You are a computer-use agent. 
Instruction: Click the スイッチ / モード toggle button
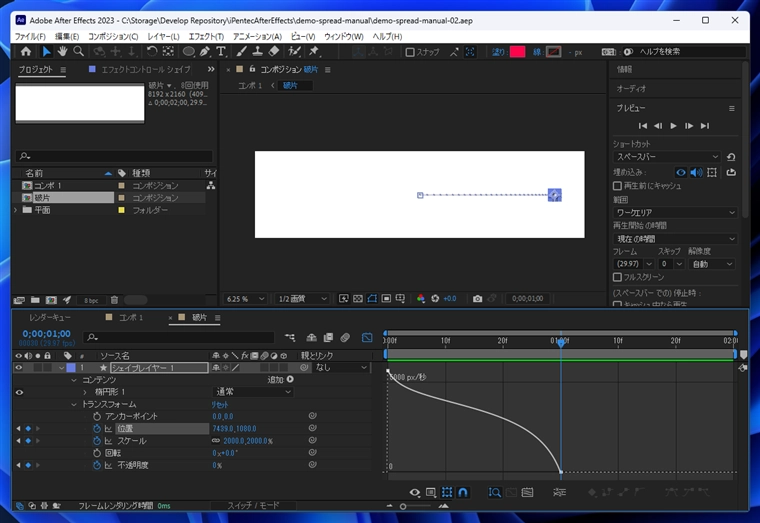(253, 505)
